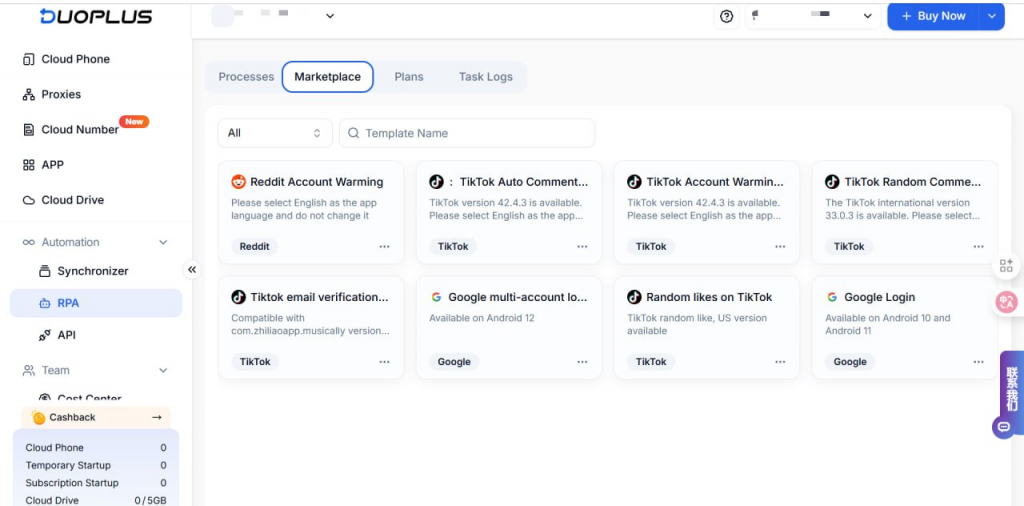Screen dimensions: 1024x506
Task: Open Cloud Drive from sidebar
Action: pos(72,200)
